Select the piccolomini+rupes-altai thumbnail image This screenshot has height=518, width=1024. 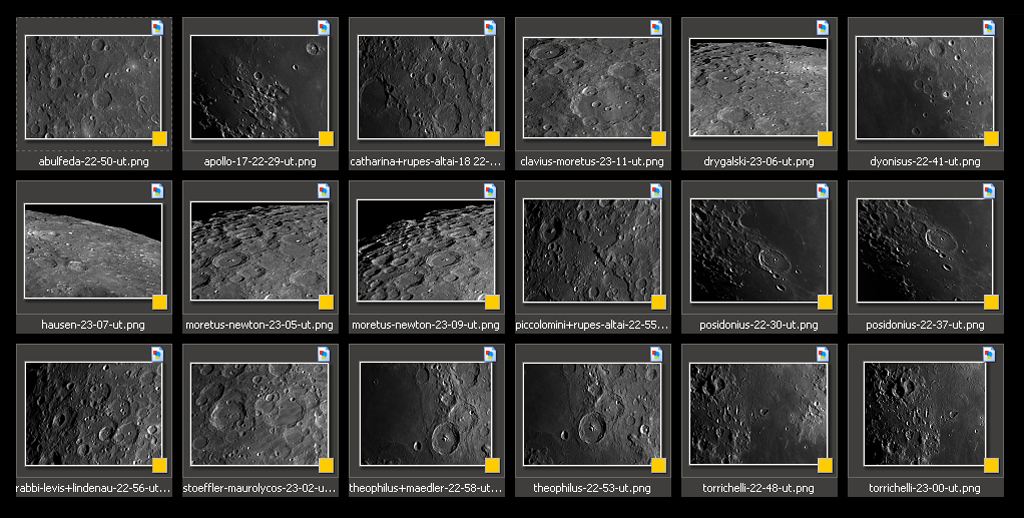[592, 250]
